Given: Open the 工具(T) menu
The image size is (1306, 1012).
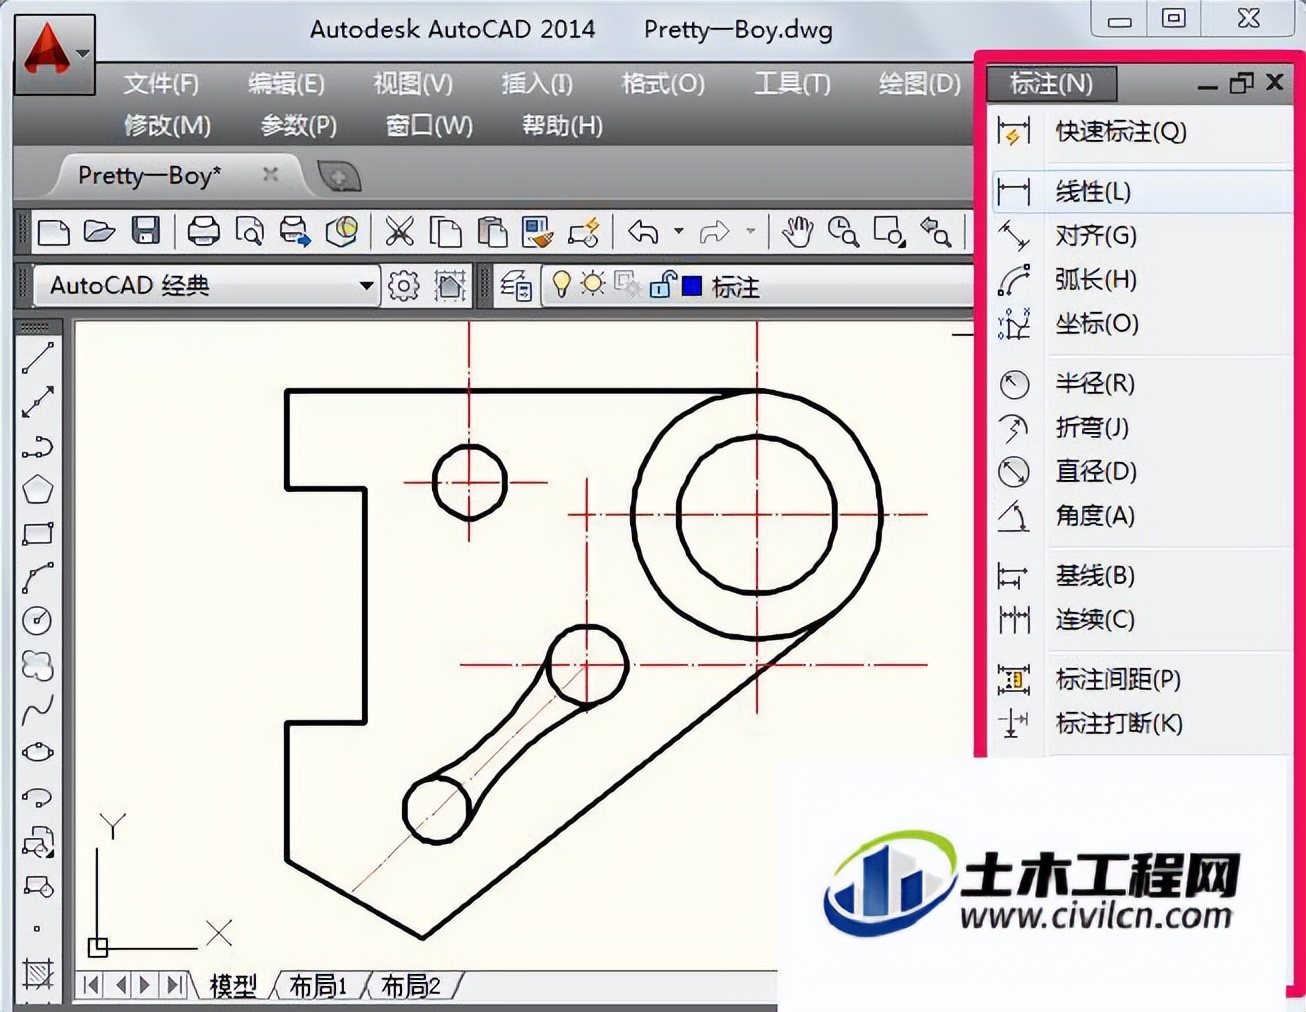Looking at the screenshot, I should (791, 83).
